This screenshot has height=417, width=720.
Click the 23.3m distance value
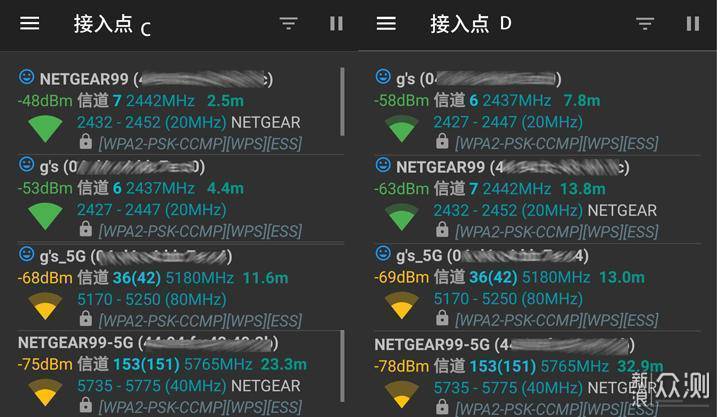pyautogui.click(x=284, y=364)
